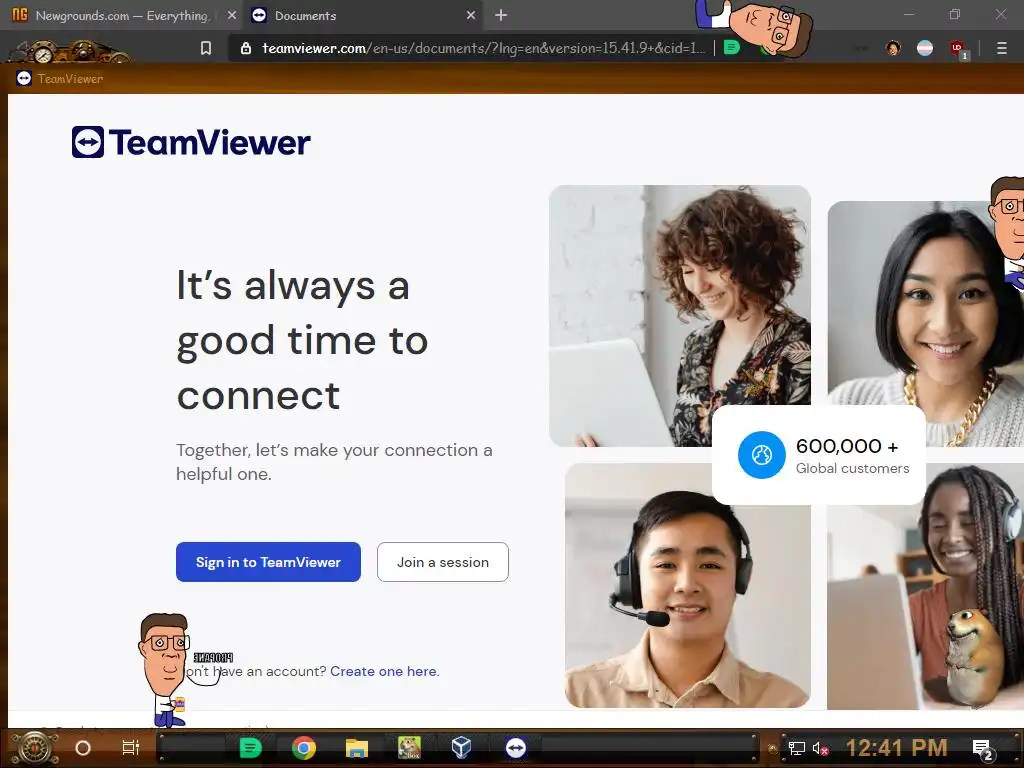
Task: Click the TeamViewer bookmark in bookmarks bar
Action: (x=59, y=78)
